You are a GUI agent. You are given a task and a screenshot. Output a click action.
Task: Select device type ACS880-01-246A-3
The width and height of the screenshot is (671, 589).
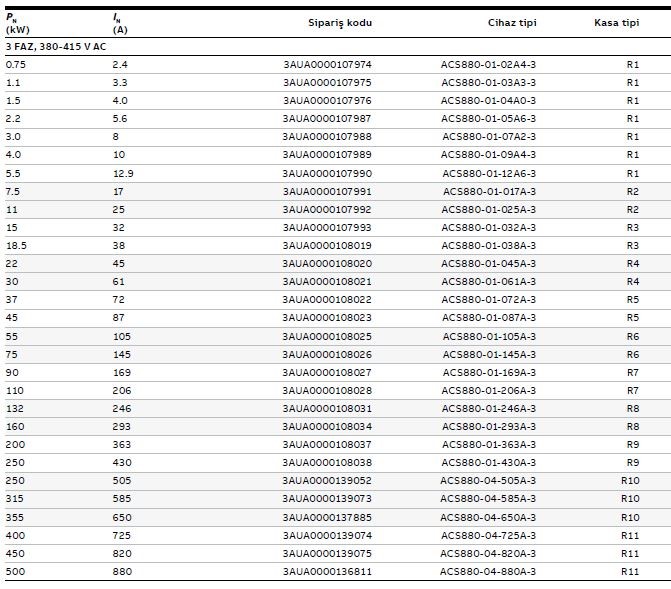coord(489,408)
